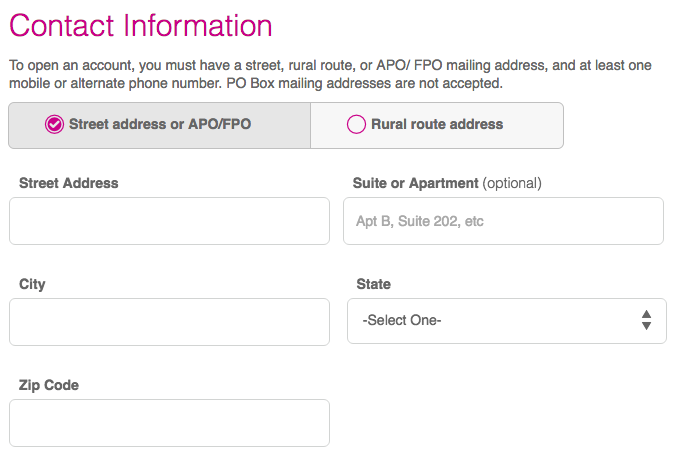Image resolution: width=691 pixels, height=460 pixels.
Task: Click the 'State' field label
Action: point(374,284)
